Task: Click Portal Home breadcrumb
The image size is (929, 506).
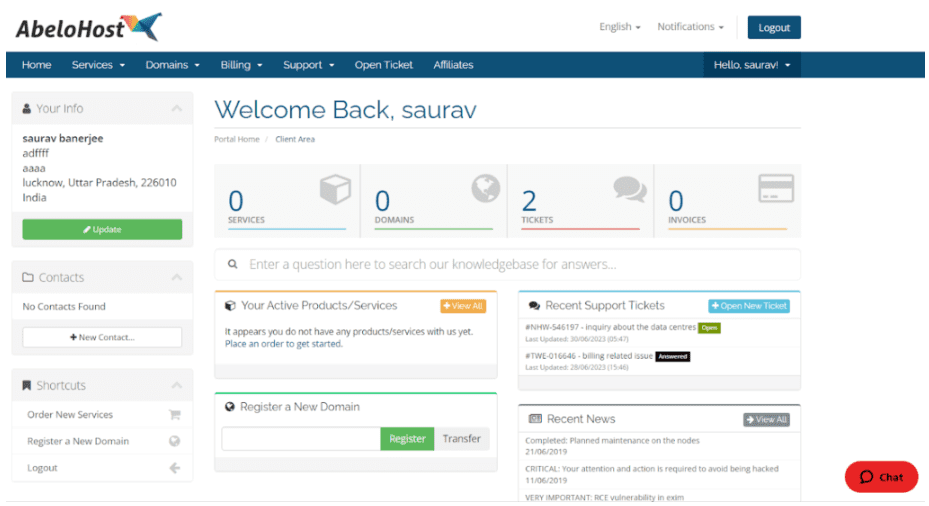Action: click(236, 139)
